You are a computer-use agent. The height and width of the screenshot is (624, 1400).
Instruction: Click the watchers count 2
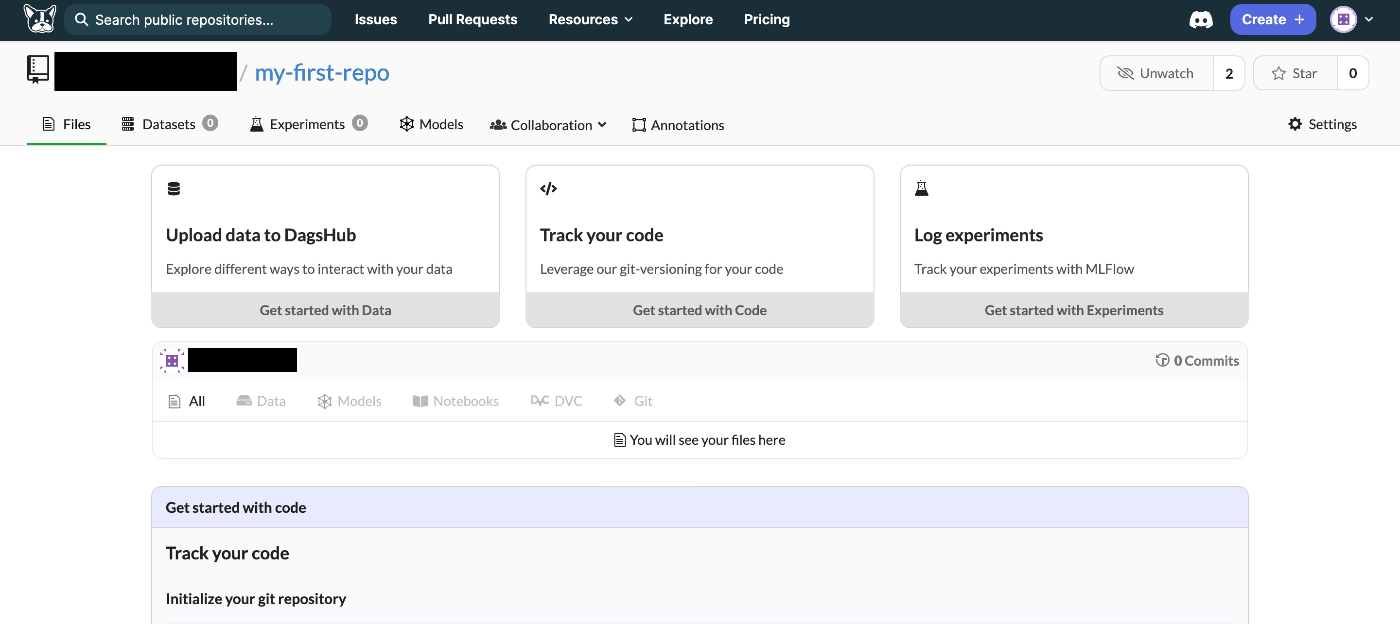point(1229,73)
